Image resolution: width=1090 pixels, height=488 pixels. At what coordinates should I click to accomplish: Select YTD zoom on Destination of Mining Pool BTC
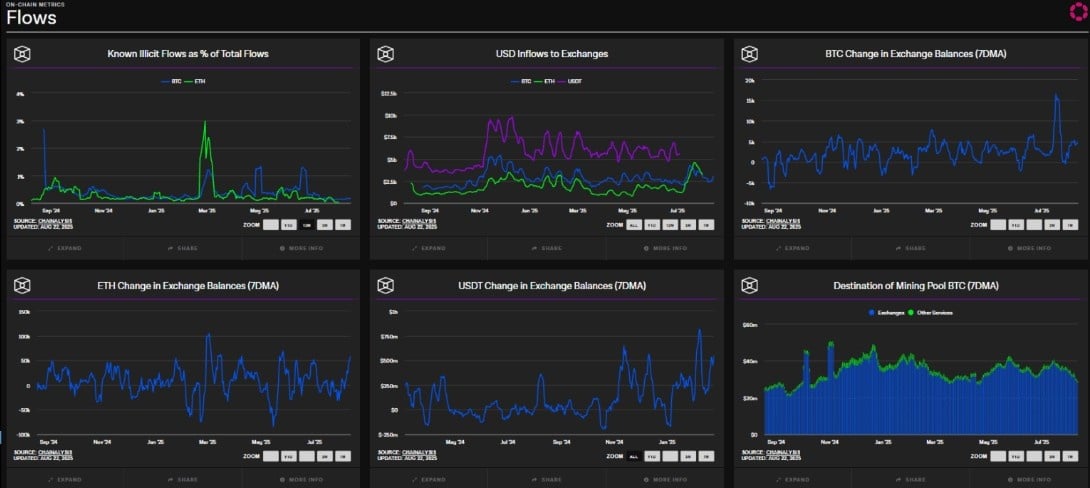coord(1016,457)
